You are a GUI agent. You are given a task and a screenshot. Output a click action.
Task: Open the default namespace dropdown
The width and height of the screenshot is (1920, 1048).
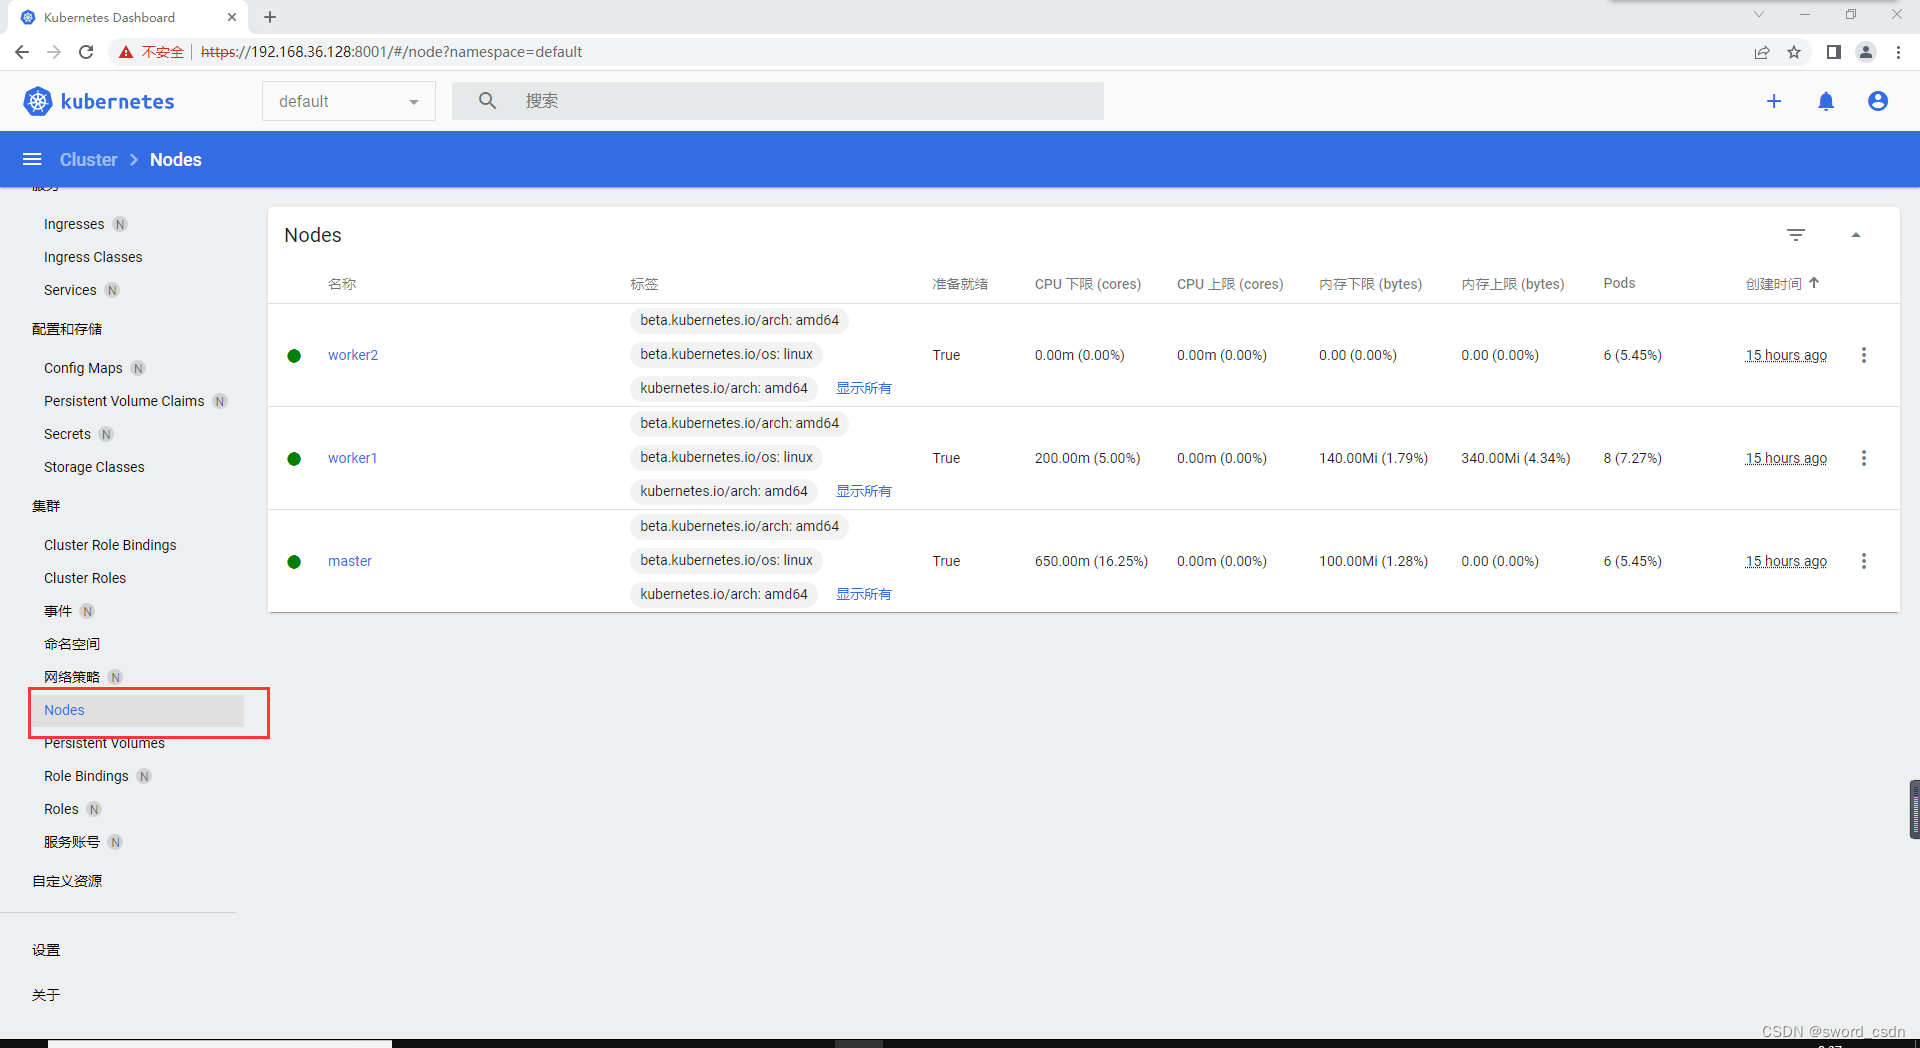[348, 101]
